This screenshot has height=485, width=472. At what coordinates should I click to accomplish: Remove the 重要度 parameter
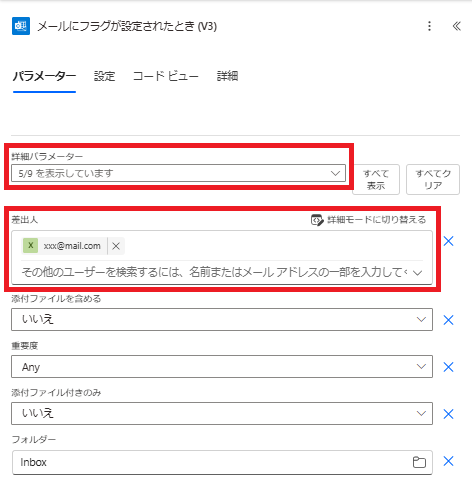(x=448, y=367)
